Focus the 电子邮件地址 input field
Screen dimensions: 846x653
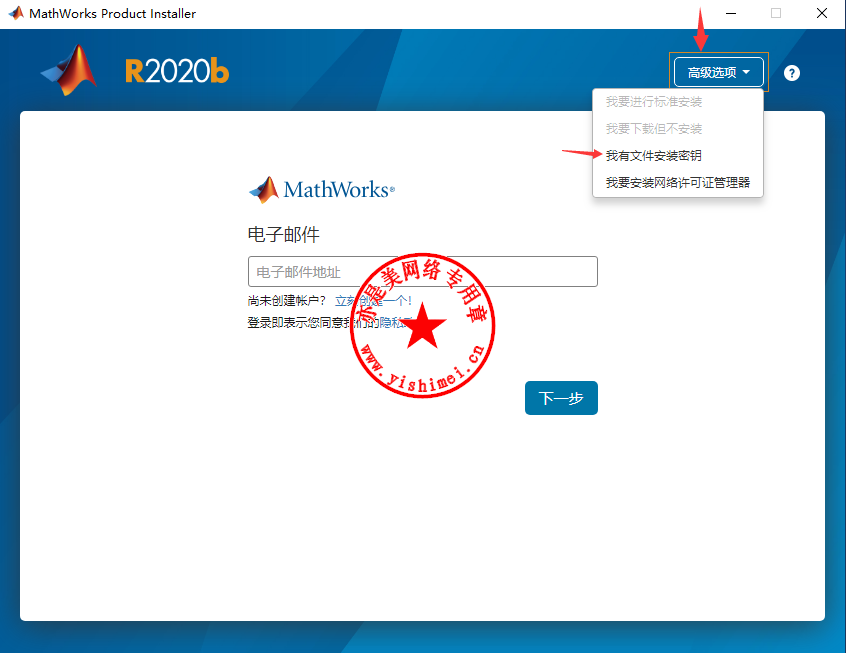click(422, 271)
